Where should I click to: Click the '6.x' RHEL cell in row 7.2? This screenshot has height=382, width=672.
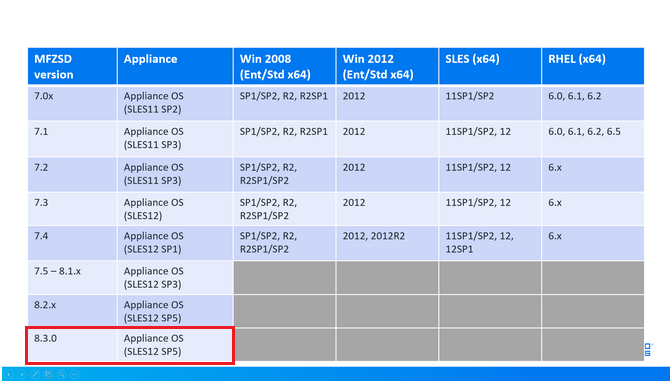coord(593,174)
